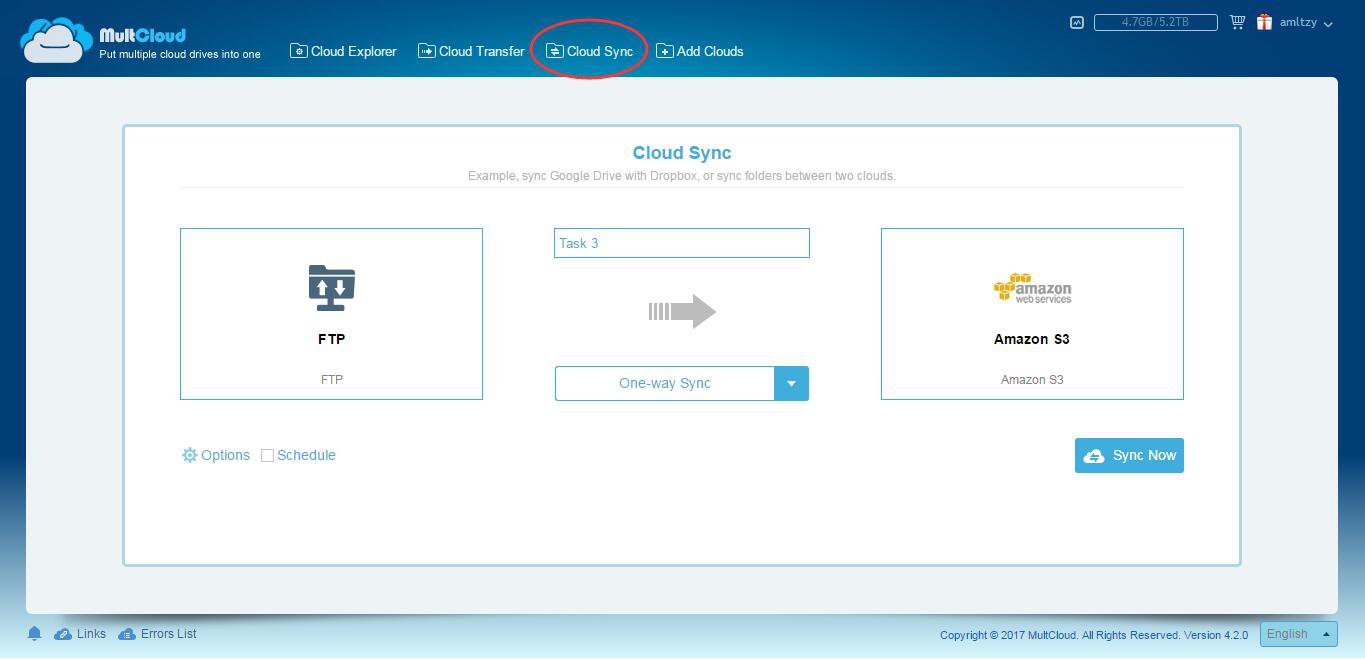This screenshot has height=659, width=1365.
Task: Select the Amazon S3 destination box
Action: click(x=1032, y=314)
